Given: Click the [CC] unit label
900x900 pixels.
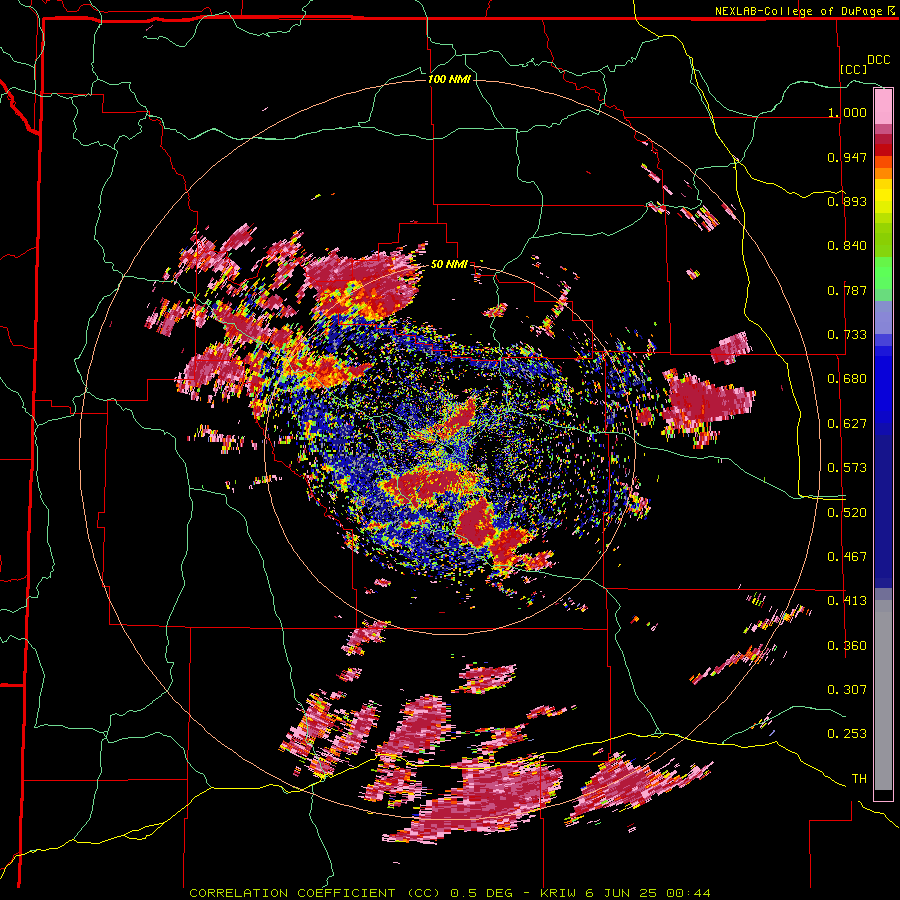Looking at the screenshot, I should tap(854, 69).
